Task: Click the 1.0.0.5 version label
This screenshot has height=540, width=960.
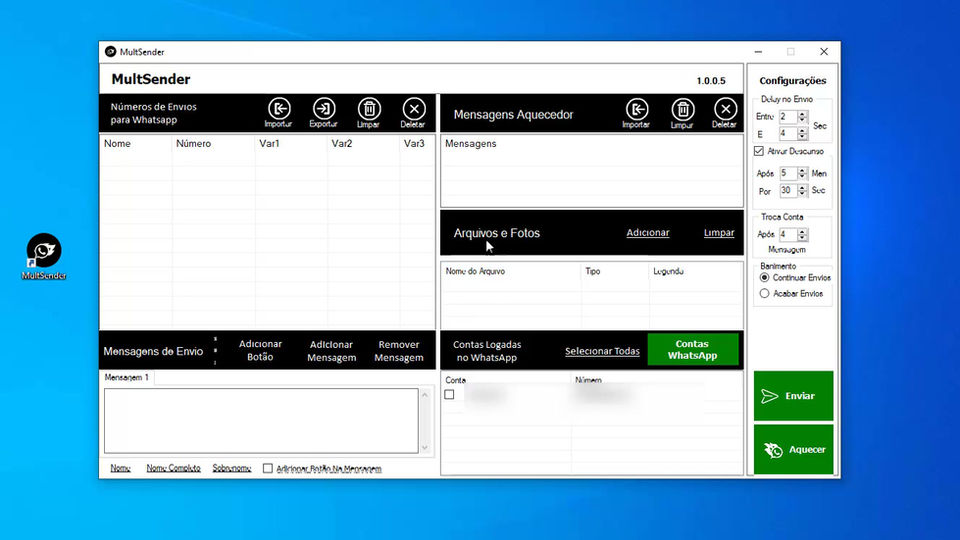Action: coord(711,81)
